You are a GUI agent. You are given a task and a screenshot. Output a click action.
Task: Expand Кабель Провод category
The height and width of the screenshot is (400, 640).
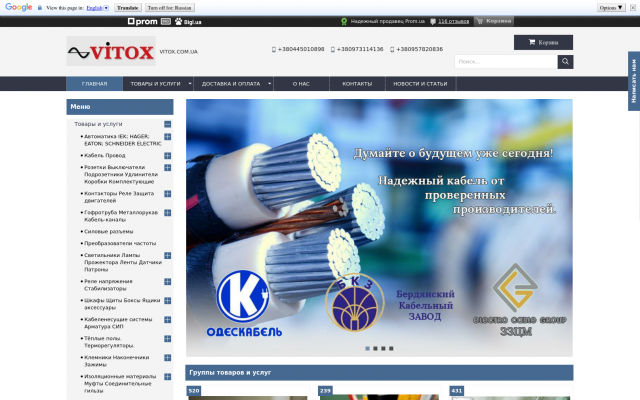point(167,156)
